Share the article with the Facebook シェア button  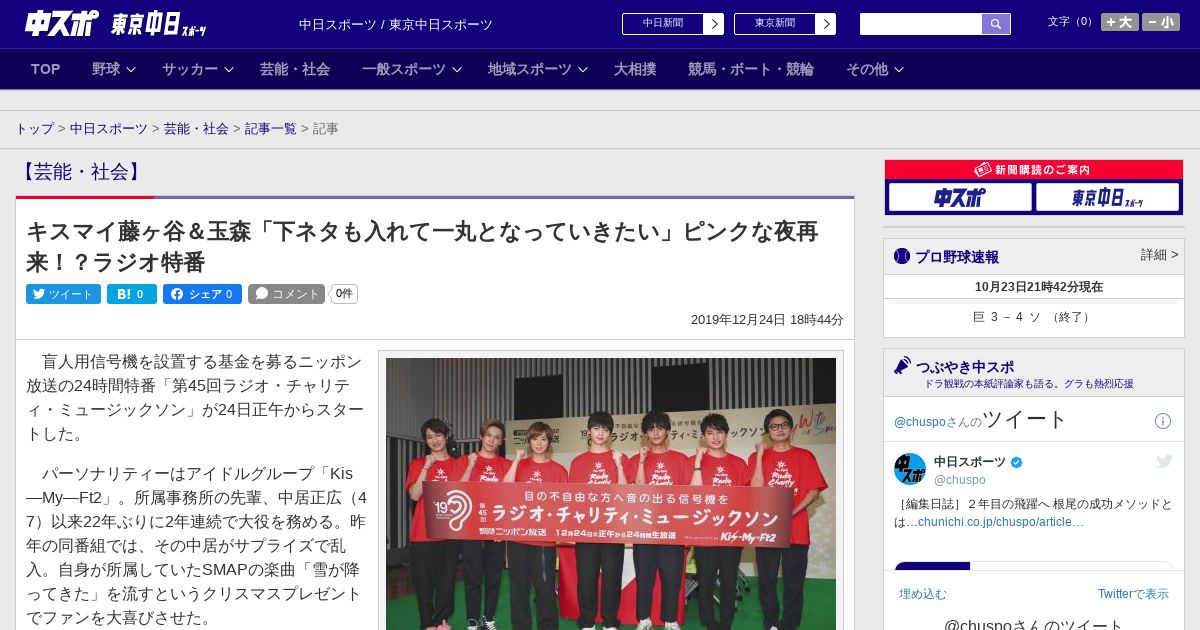202,294
